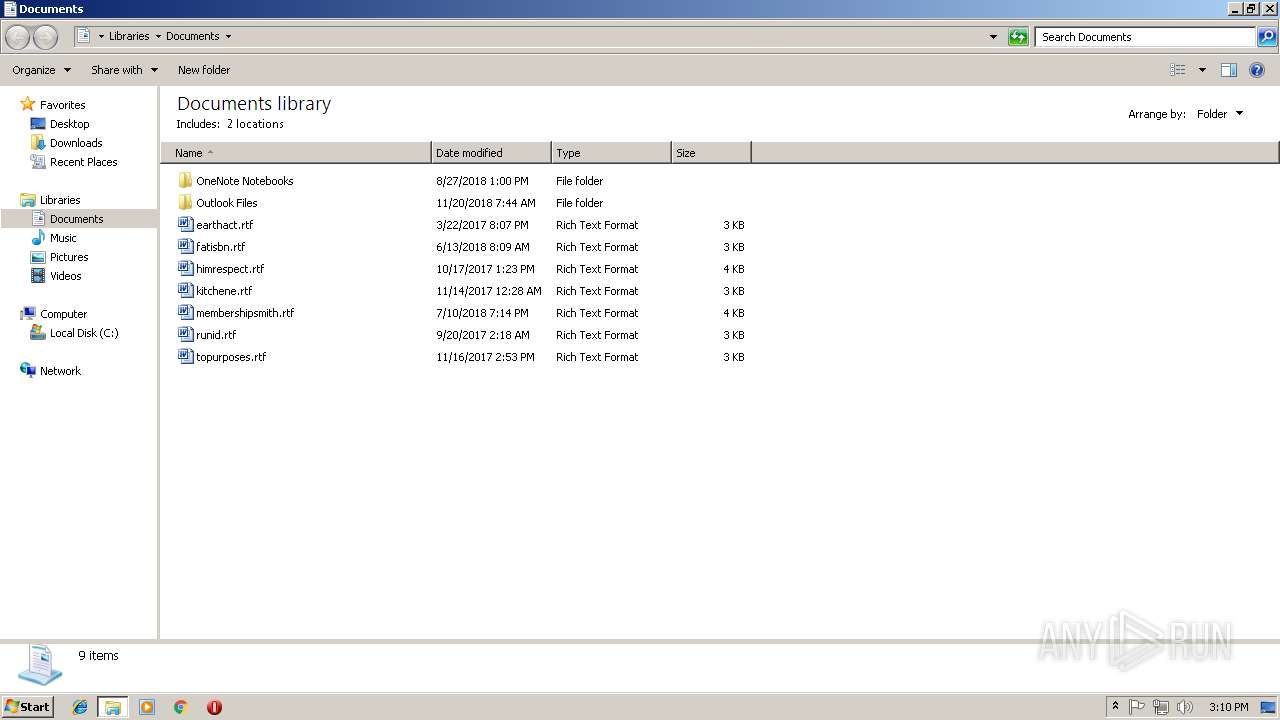Open Downloads in the navigation pane
This screenshot has height=720, width=1280.
[x=76, y=143]
